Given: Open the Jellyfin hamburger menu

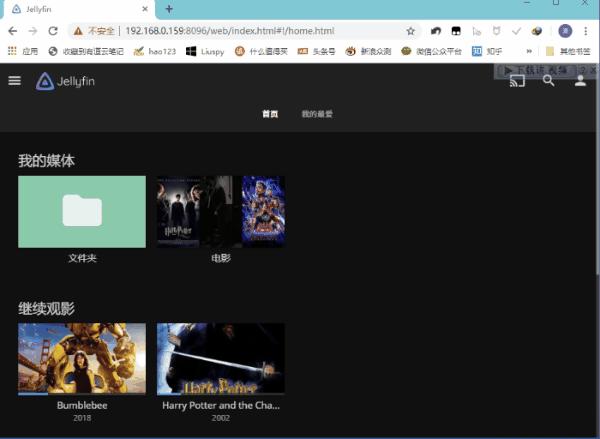Looking at the screenshot, I should point(15,81).
